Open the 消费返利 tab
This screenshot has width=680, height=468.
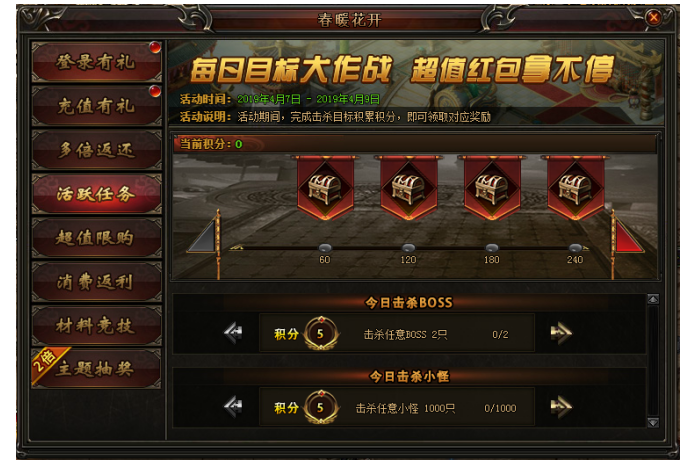click(x=97, y=282)
